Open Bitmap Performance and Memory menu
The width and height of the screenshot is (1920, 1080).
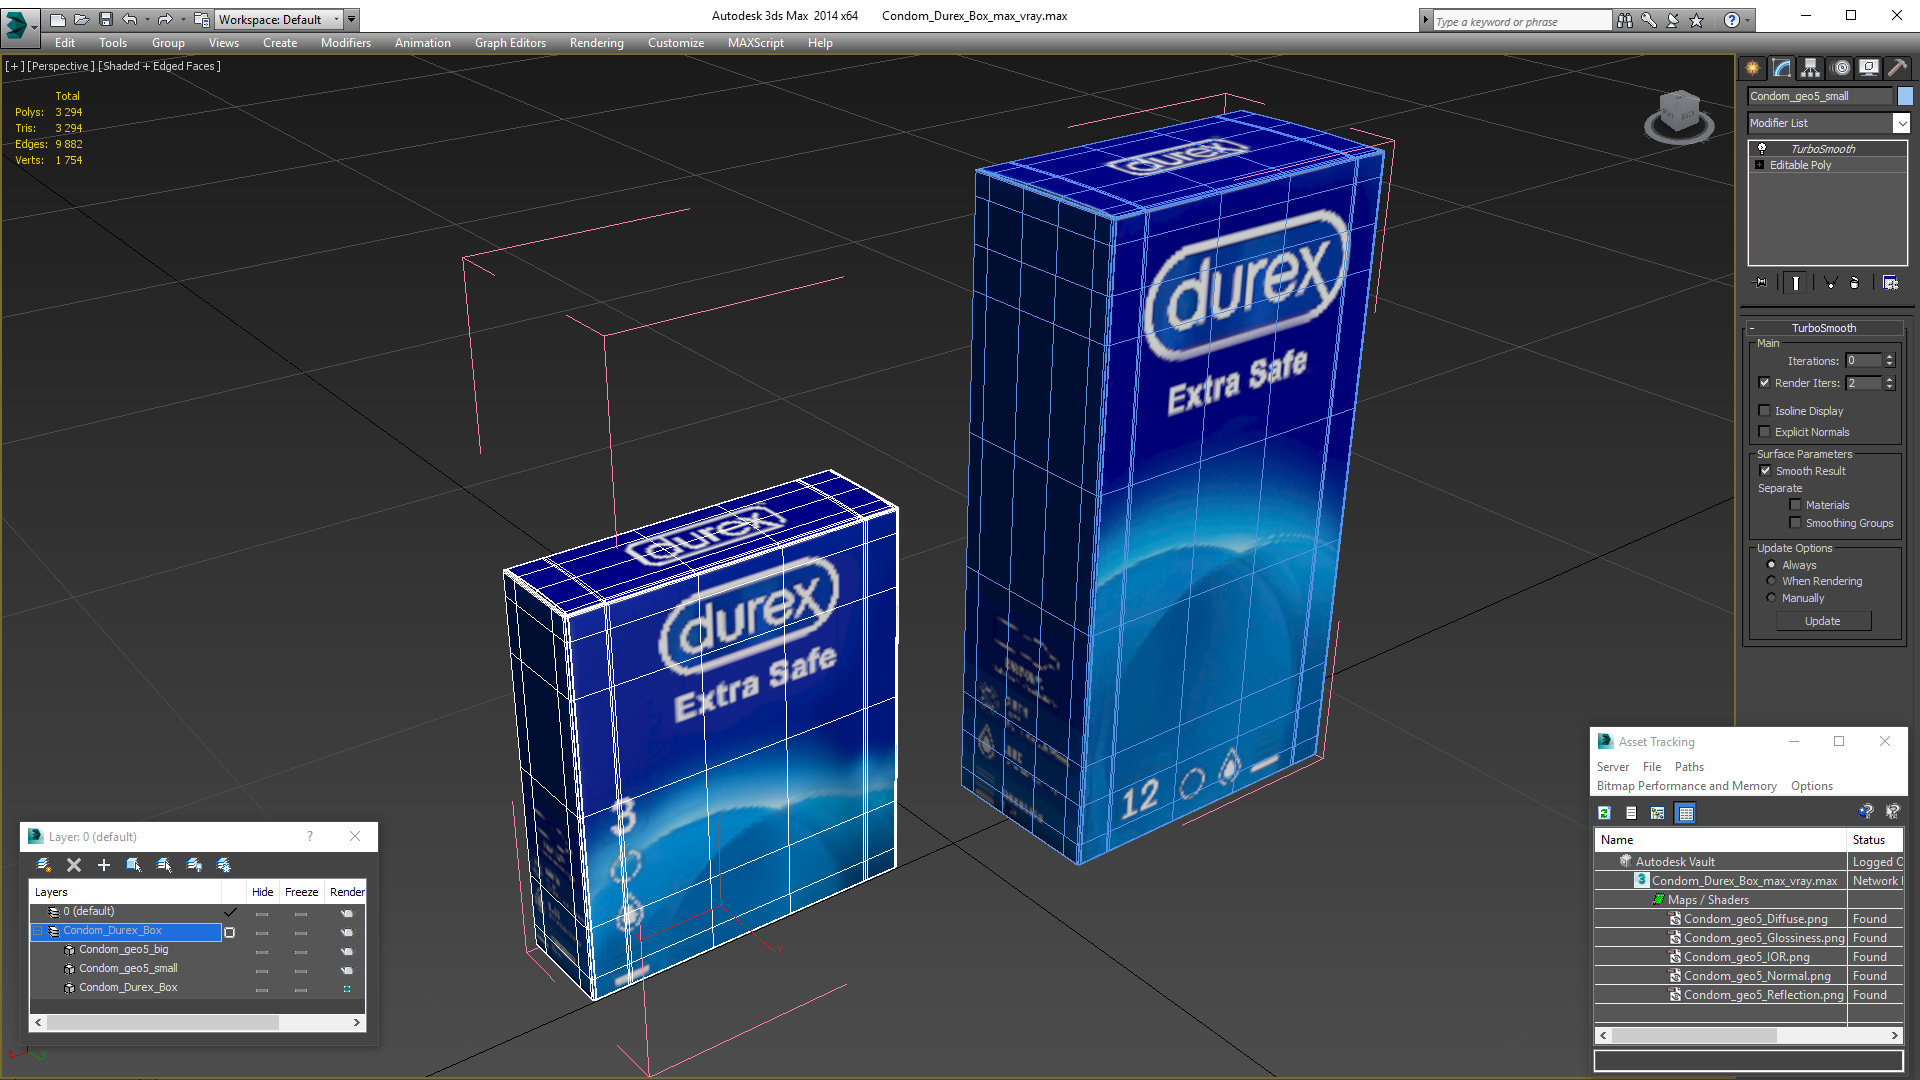(x=1686, y=786)
